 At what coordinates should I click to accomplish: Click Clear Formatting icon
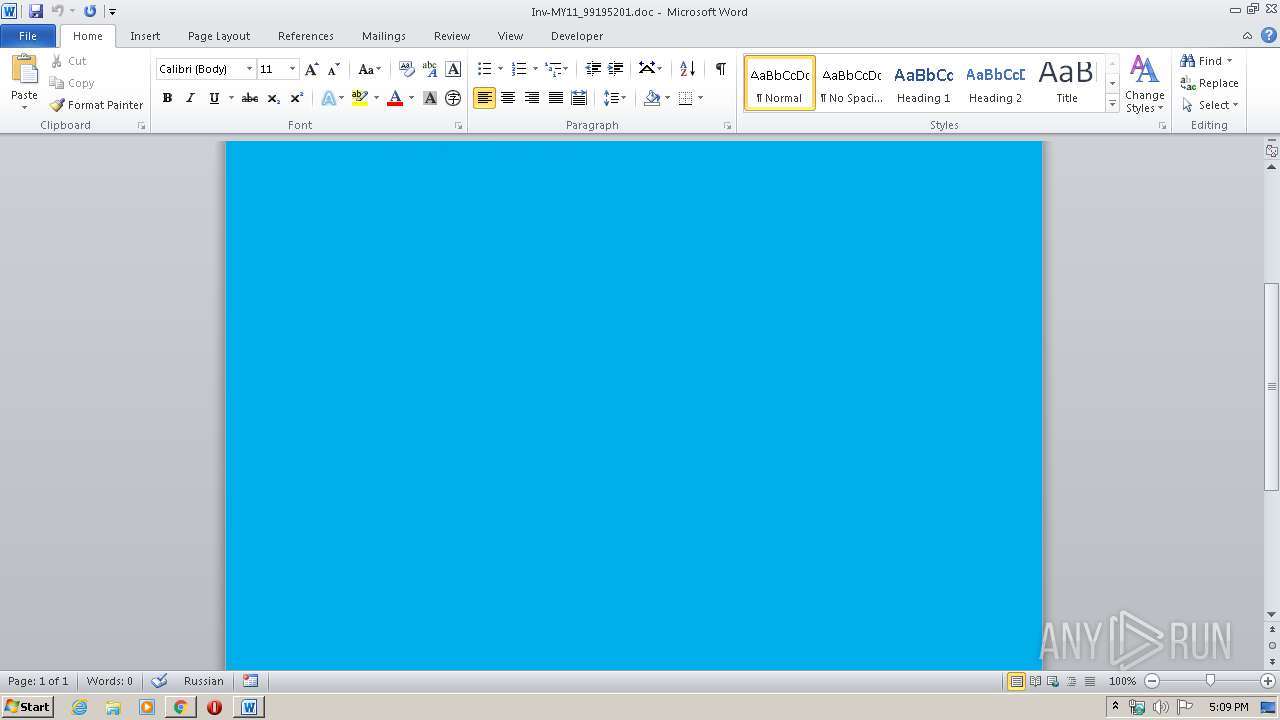pos(406,69)
